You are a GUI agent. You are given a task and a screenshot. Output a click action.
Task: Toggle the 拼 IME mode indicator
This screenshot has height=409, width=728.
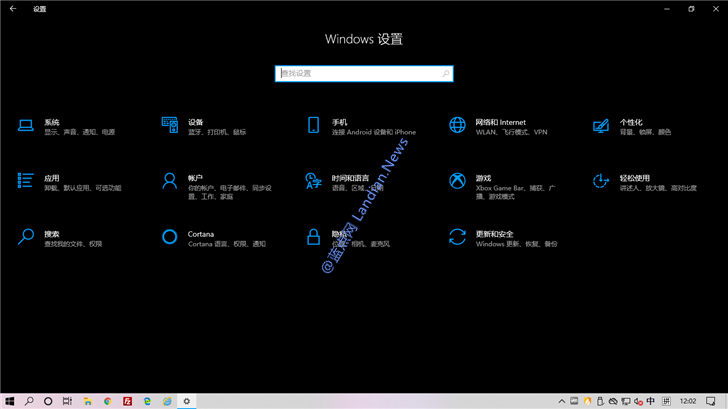[666, 401]
